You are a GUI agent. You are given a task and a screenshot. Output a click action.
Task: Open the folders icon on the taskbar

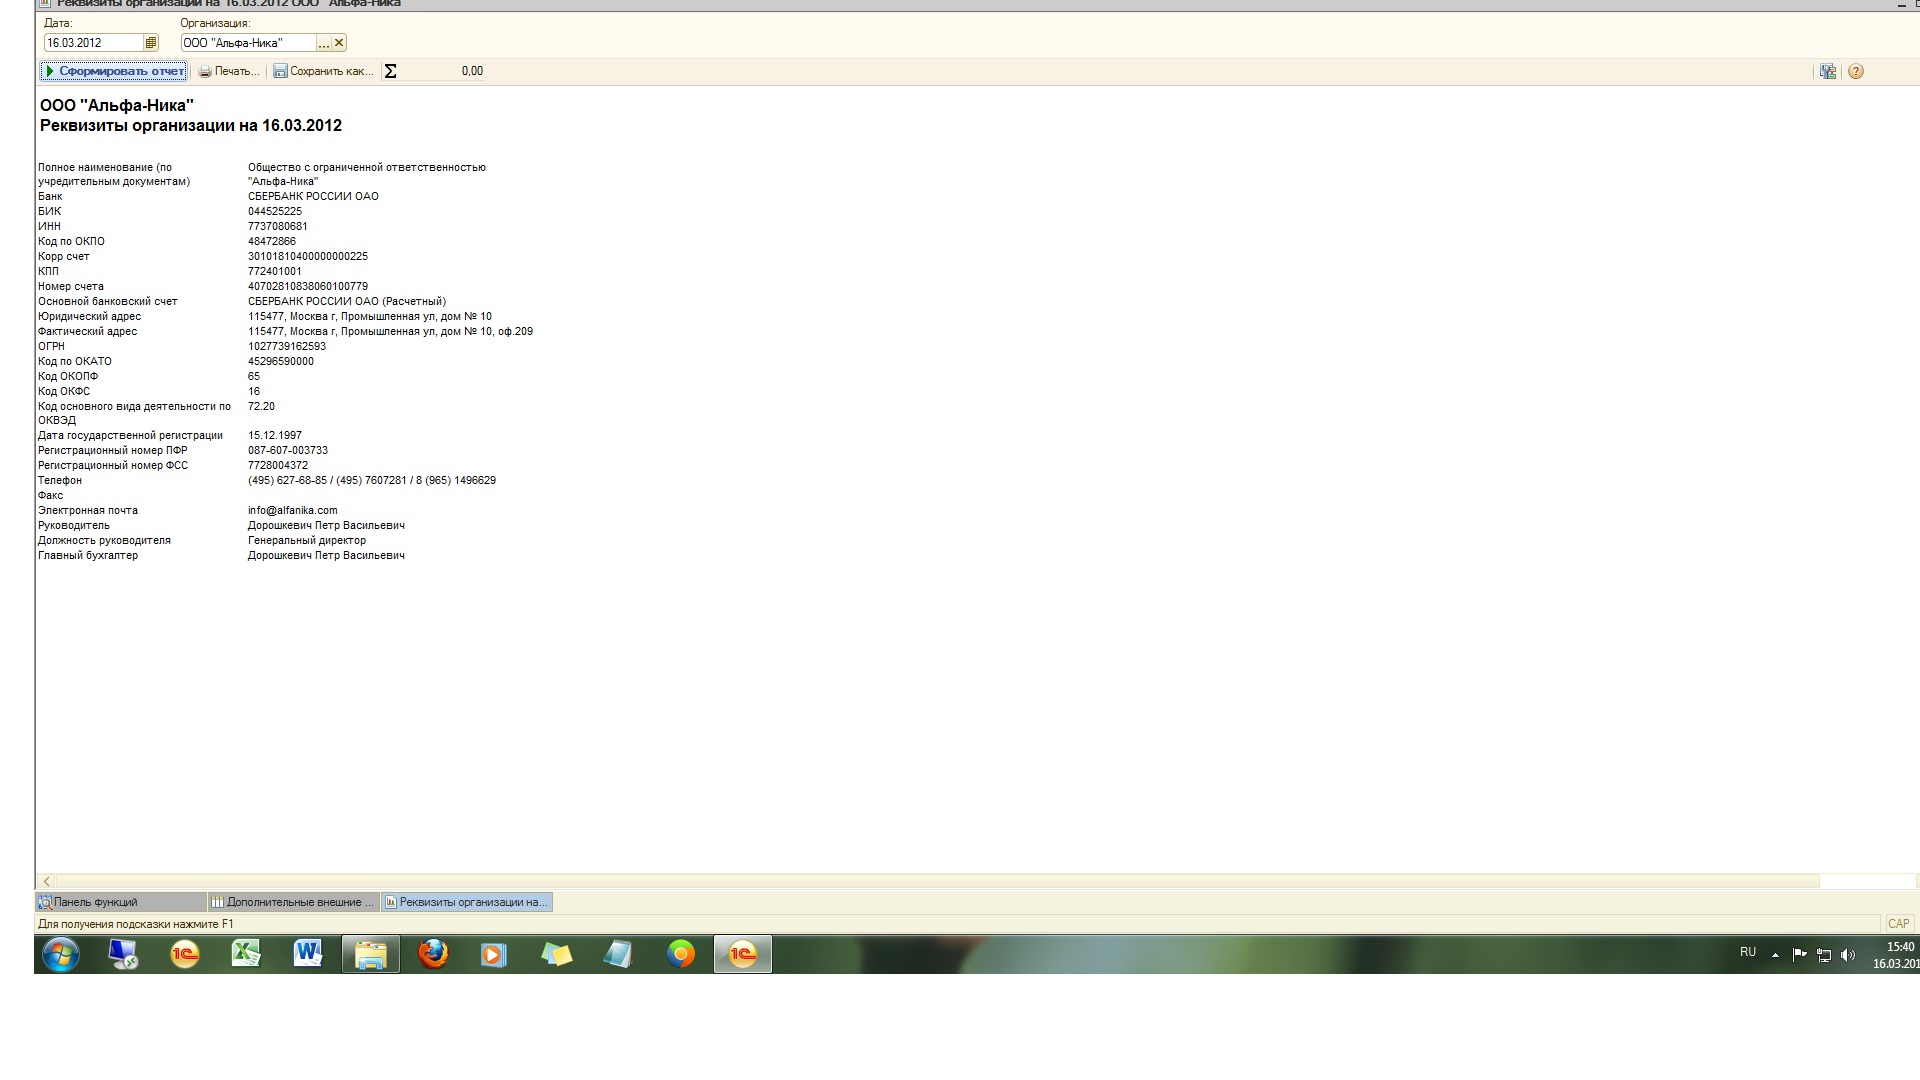(556, 955)
